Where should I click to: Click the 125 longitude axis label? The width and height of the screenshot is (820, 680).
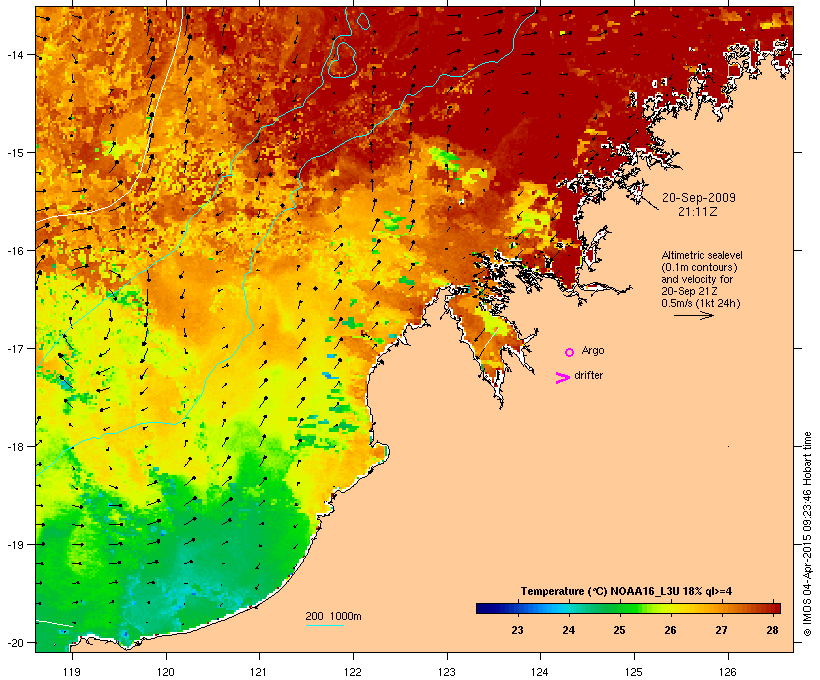pyautogui.click(x=634, y=672)
